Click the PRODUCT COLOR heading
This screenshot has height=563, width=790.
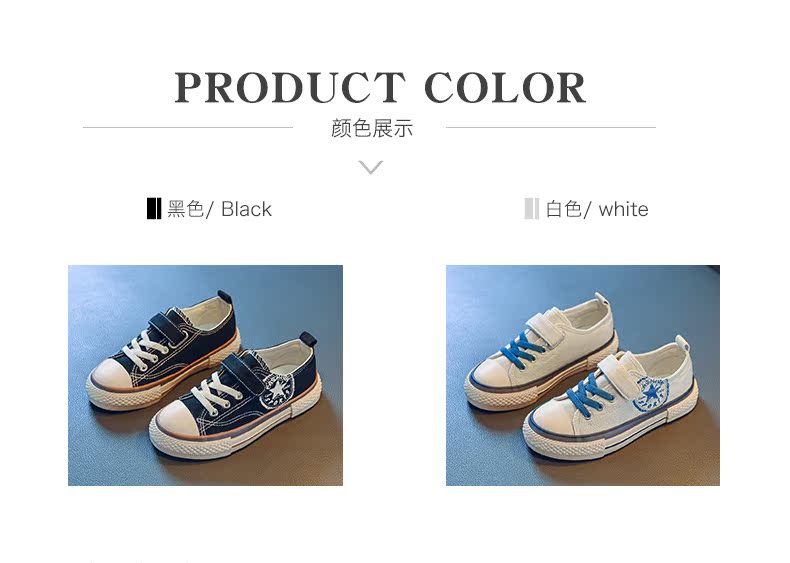pos(380,88)
